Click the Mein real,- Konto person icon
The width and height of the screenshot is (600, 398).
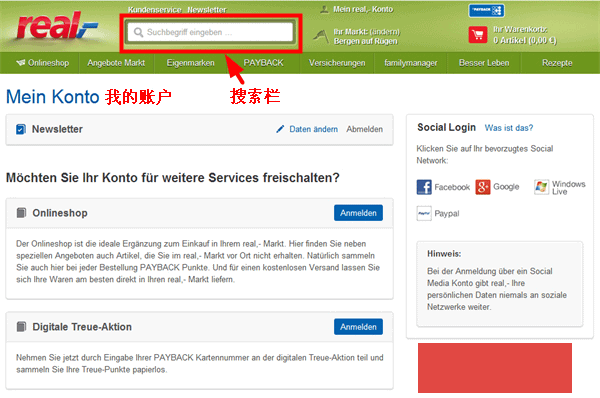(x=324, y=9)
